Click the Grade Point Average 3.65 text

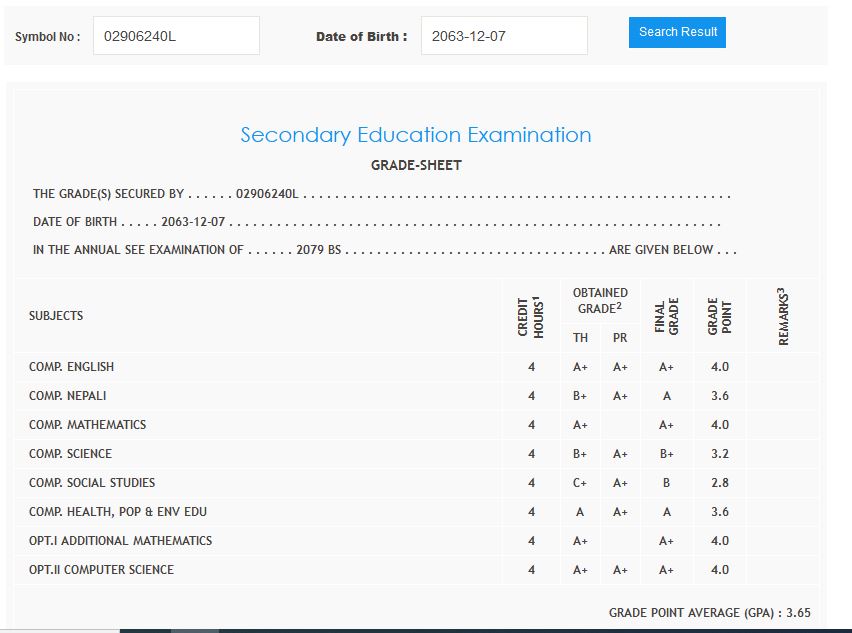click(709, 613)
